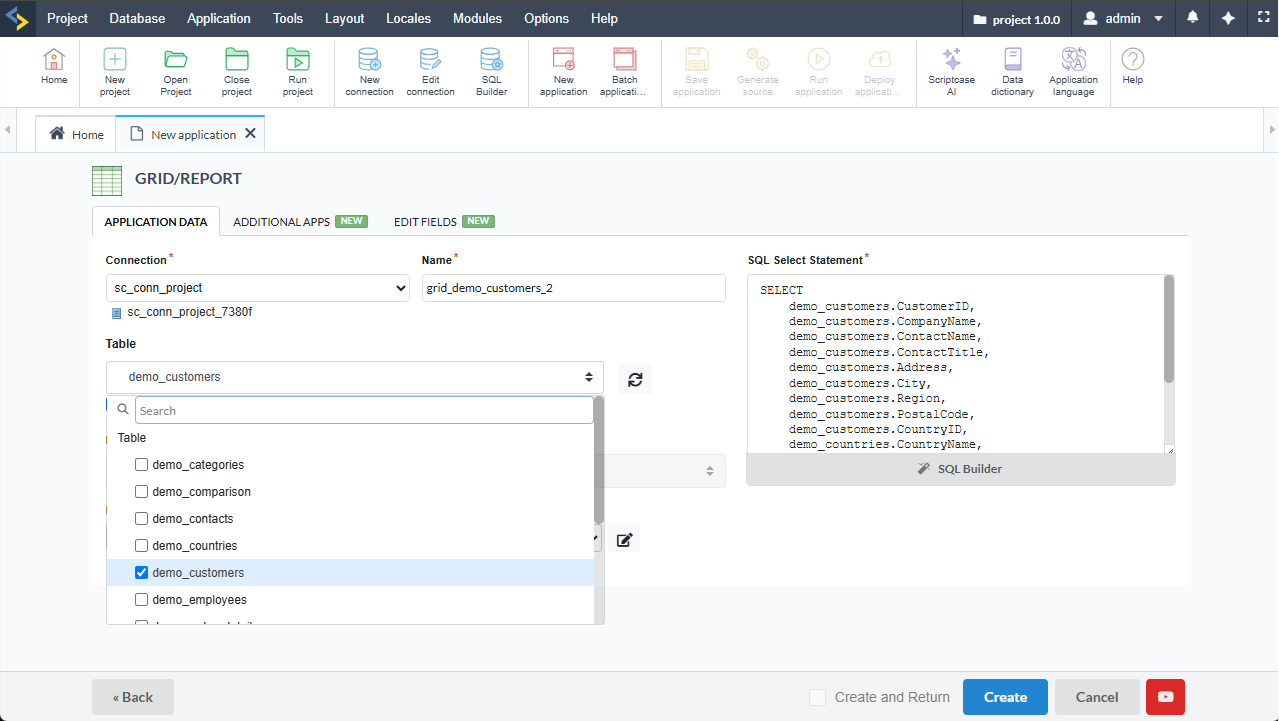This screenshot has height=721, width=1279.
Task: Check the demo_countries table checkbox
Action: [142, 546]
